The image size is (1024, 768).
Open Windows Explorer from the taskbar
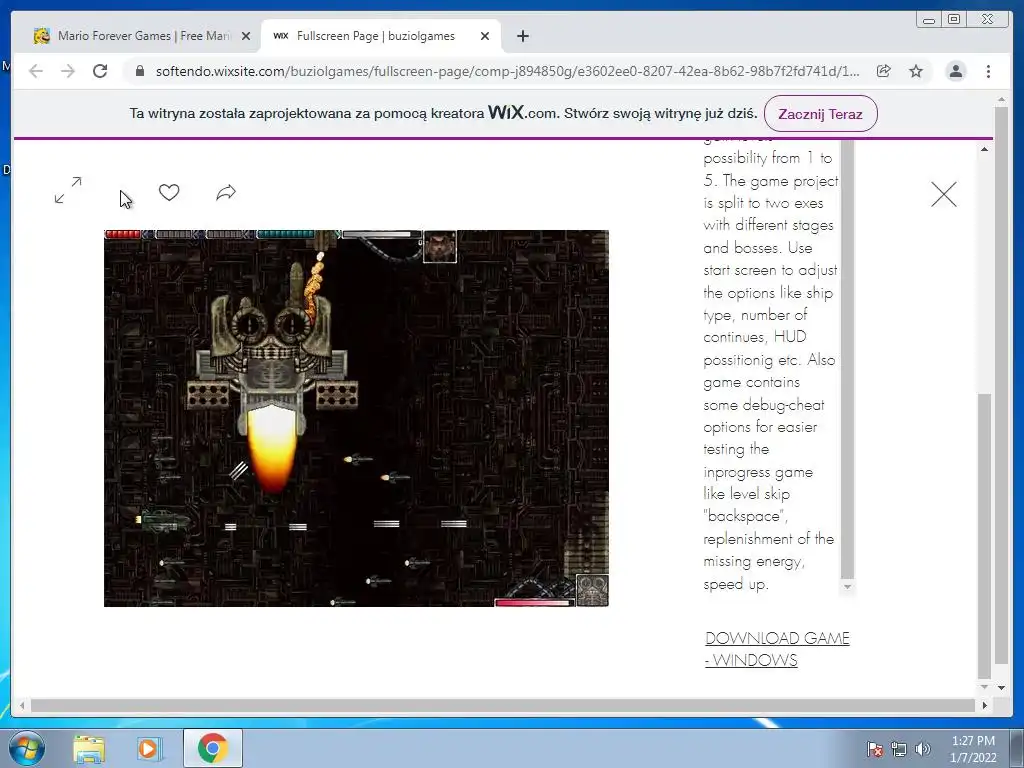(89, 748)
